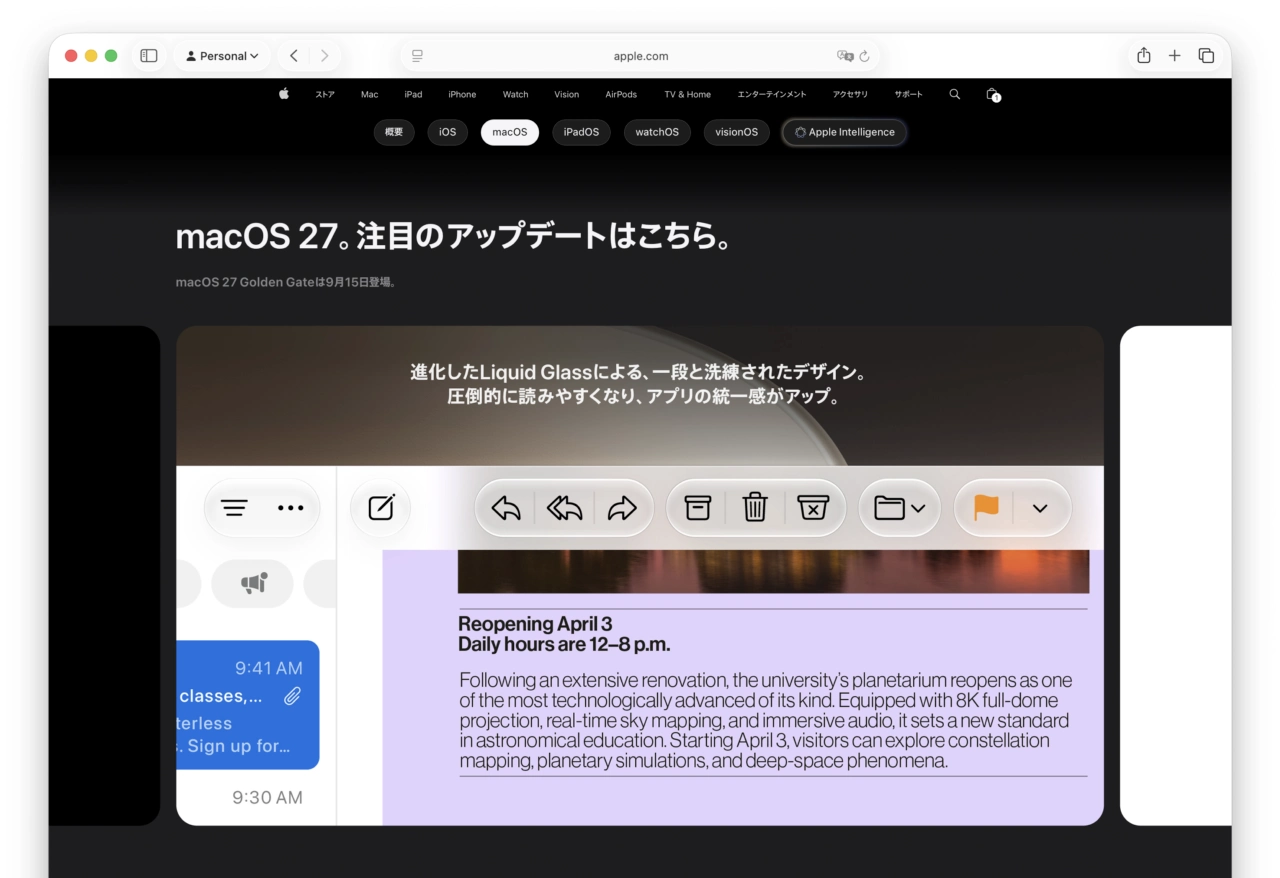Screen dimensions: 1280x878
Task: Go back to the previous page
Action: (x=293, y=56)
